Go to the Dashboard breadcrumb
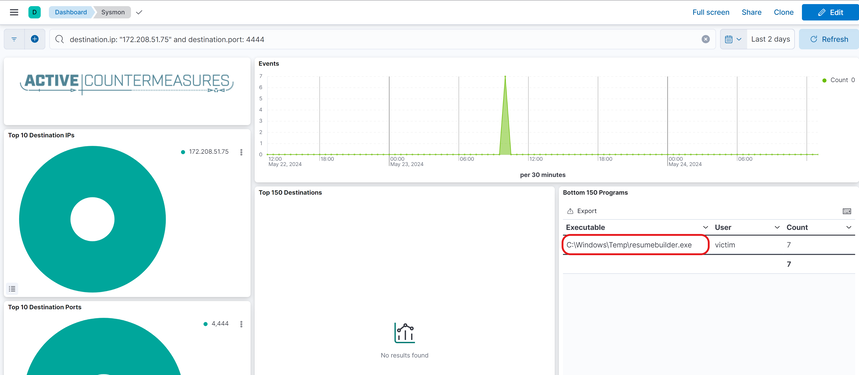The image size is (859, 375). pos(71,12)
